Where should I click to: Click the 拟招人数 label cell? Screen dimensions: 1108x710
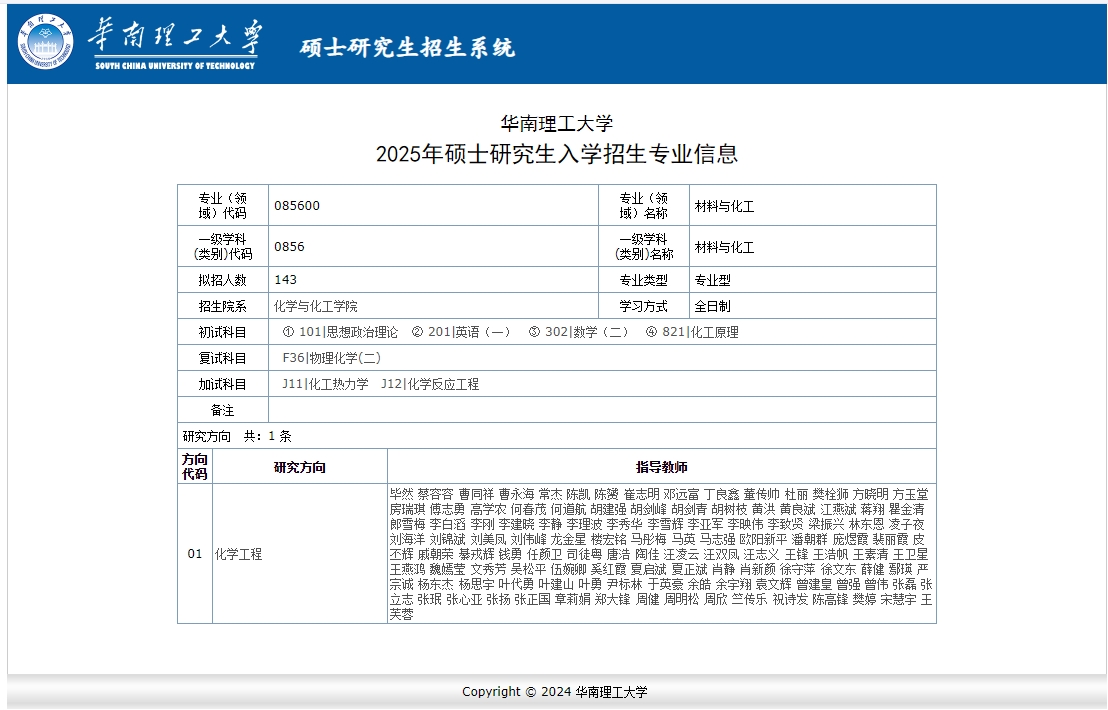click(x=223, y=280)
